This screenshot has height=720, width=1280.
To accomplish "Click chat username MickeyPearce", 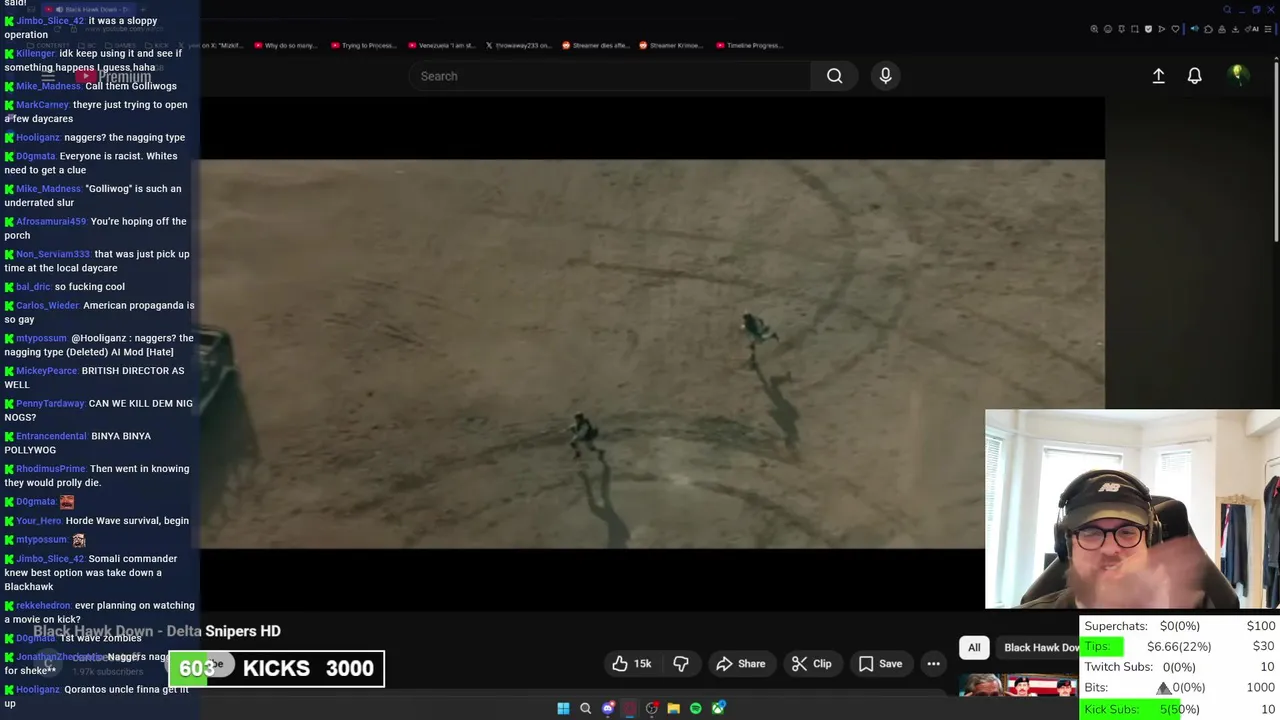I will [46, 371].
